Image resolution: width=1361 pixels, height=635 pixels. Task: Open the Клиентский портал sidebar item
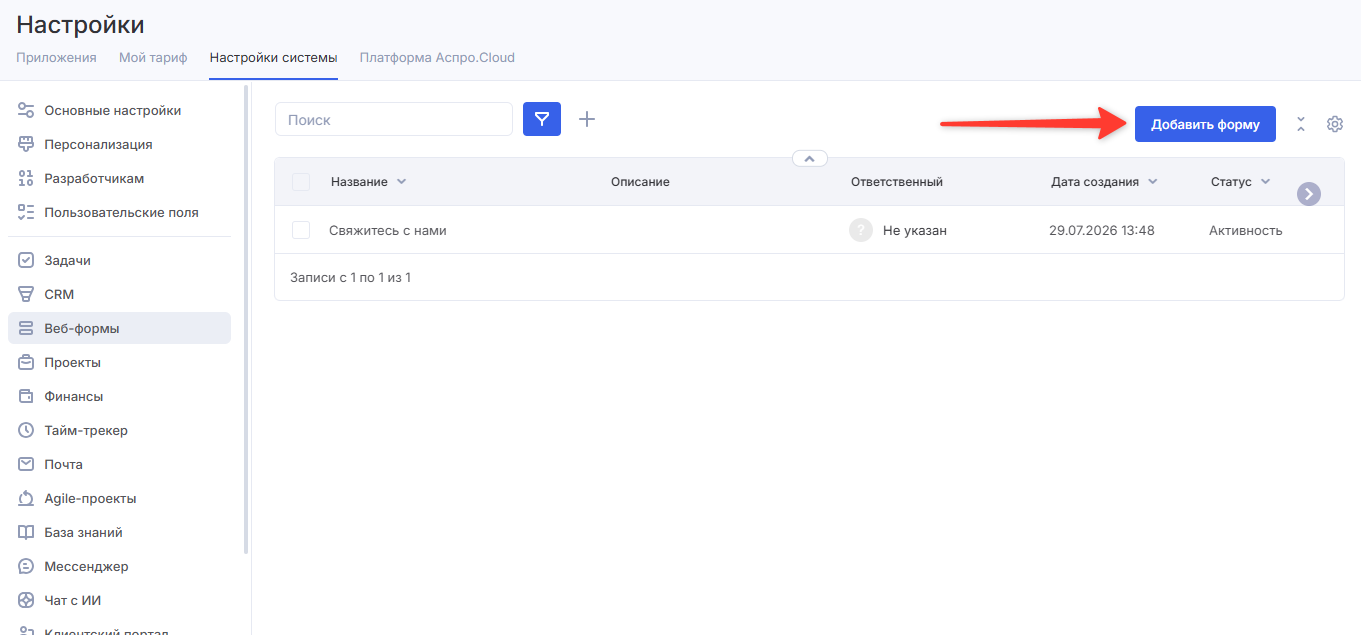(106, 631)
